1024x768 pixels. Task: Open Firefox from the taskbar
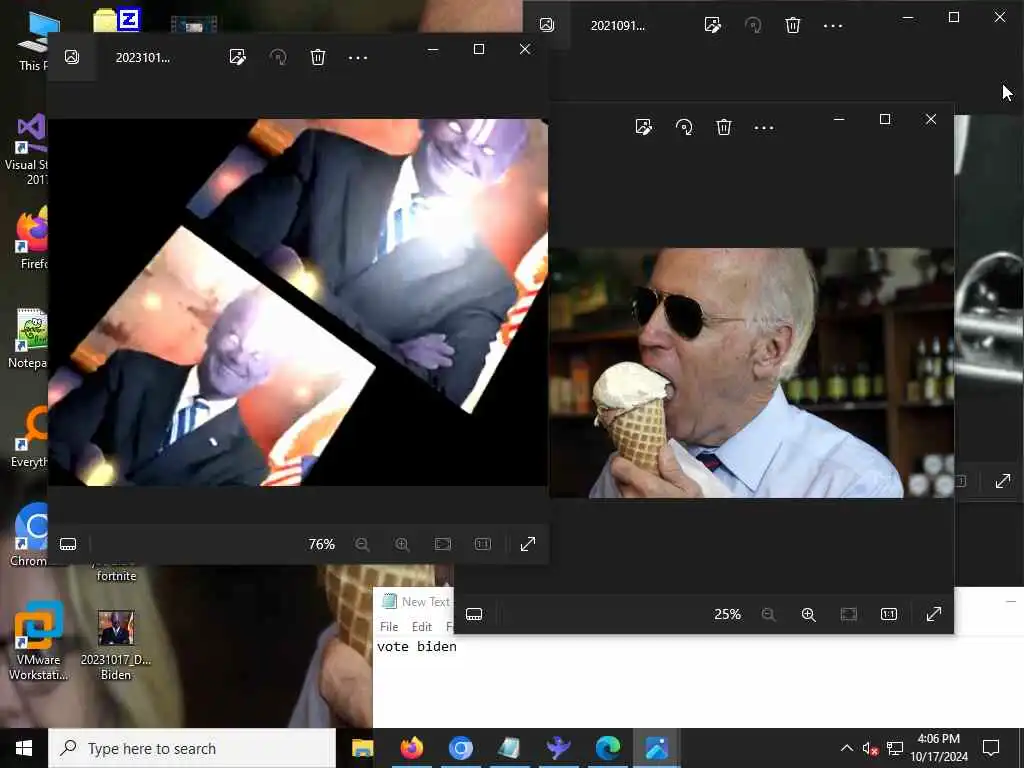click(x=411, y=748)
